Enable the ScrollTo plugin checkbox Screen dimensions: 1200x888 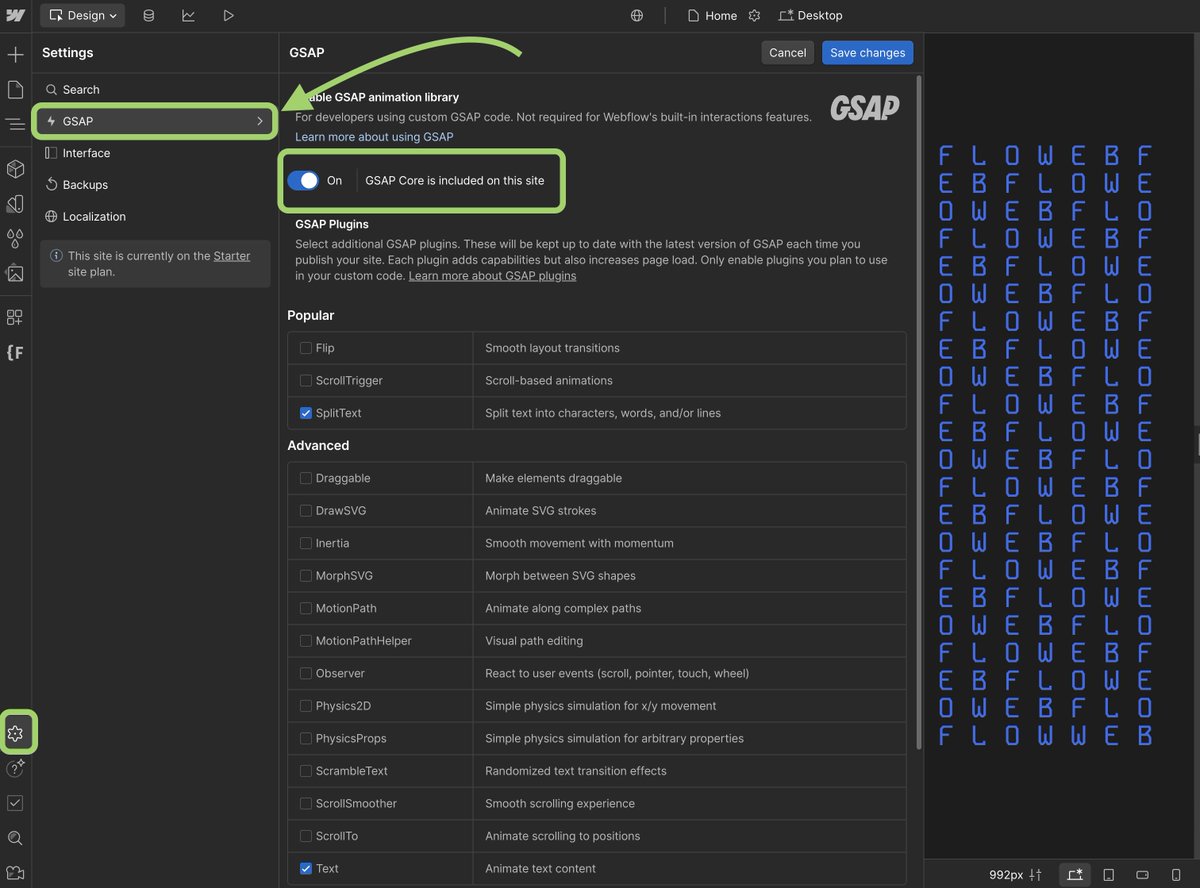(306, 836)
